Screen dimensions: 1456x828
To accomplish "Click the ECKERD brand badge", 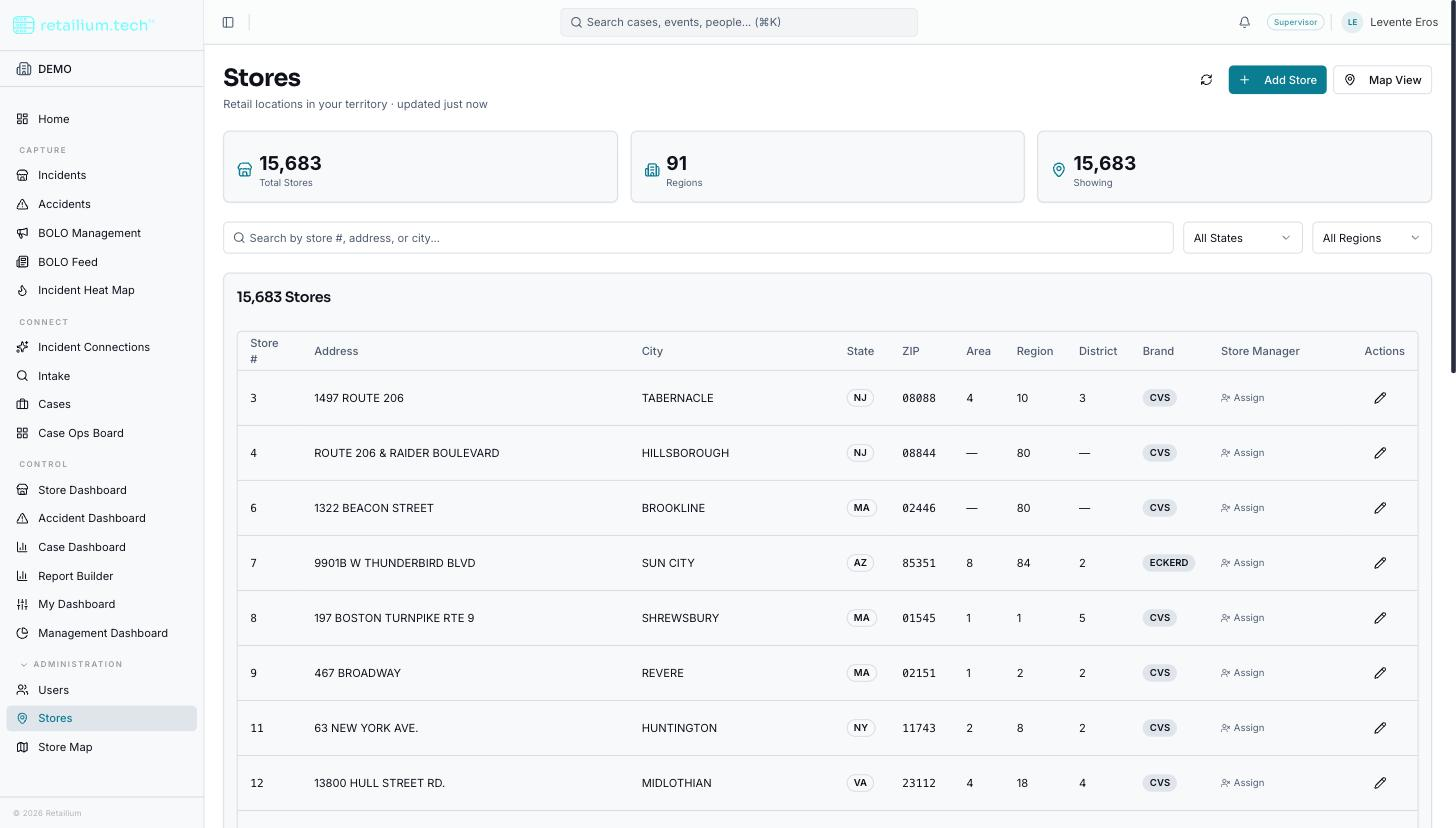I will click(1169, 563).
